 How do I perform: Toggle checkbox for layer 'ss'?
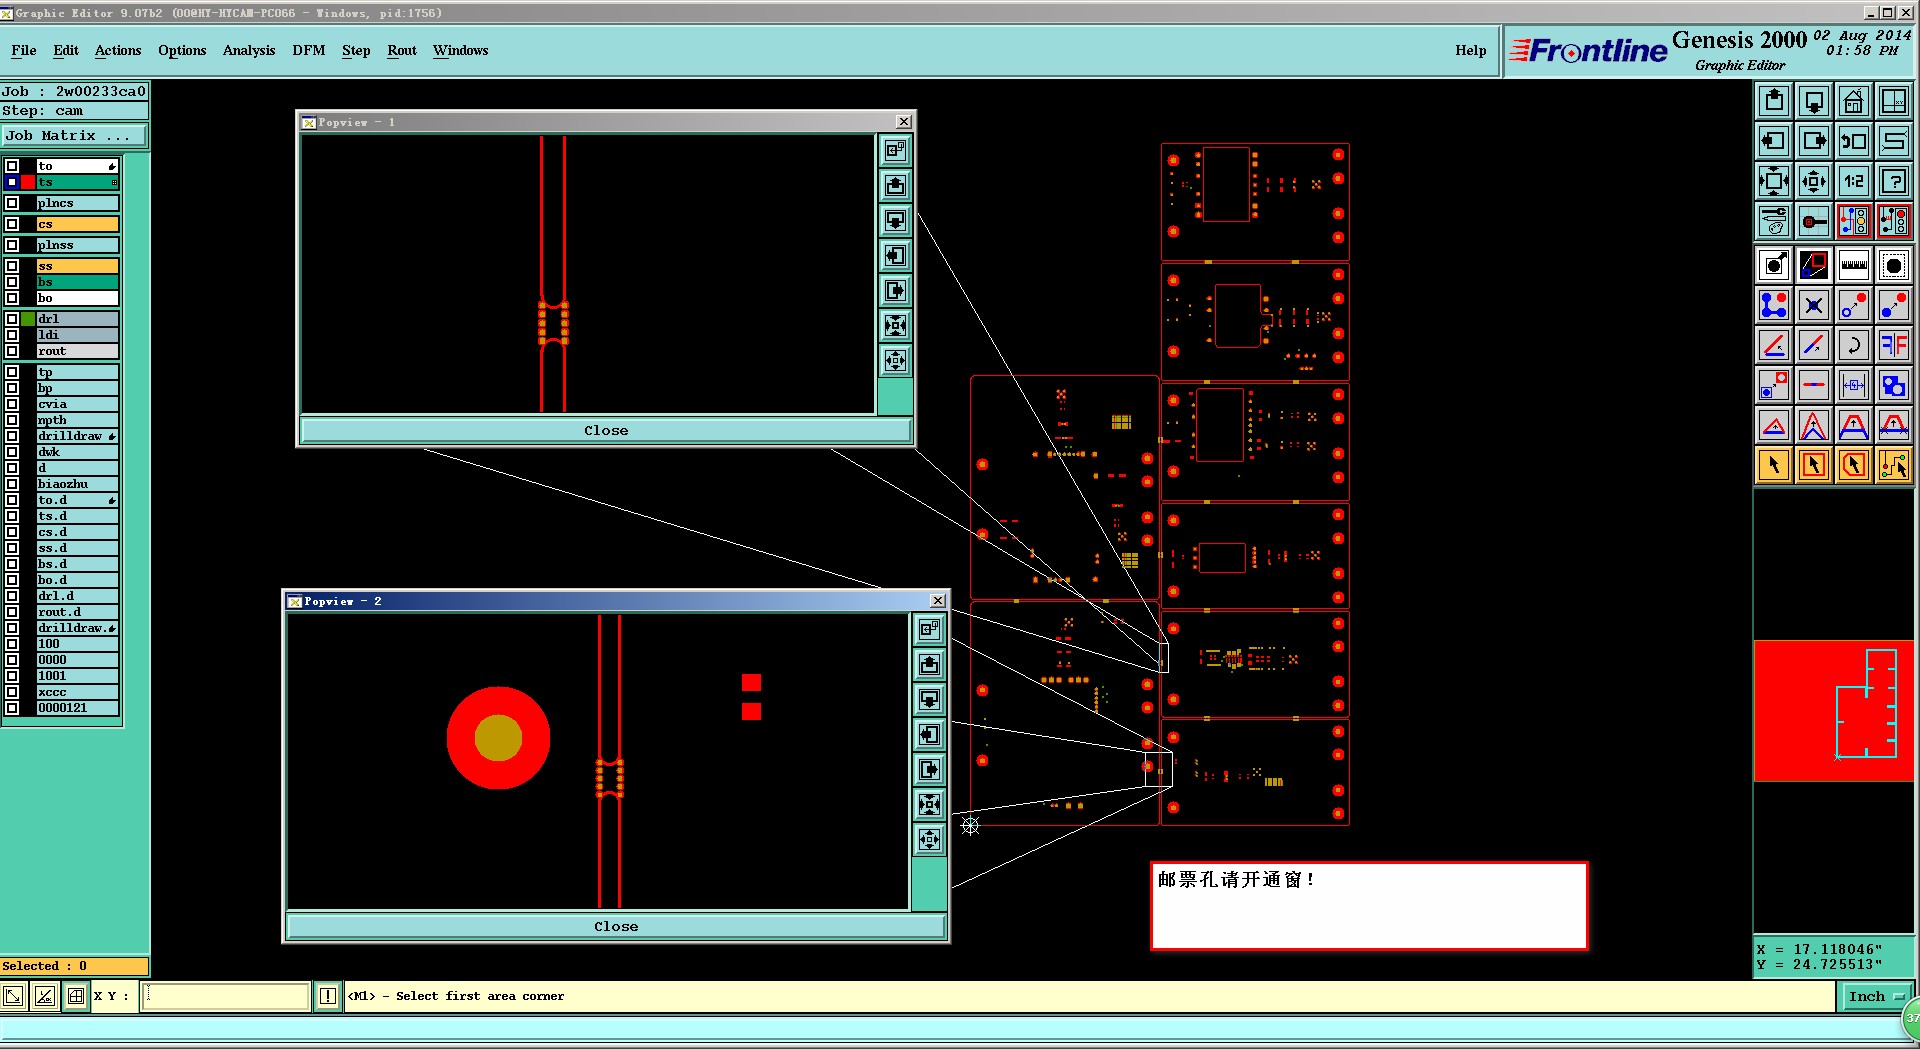pos(12,266)
